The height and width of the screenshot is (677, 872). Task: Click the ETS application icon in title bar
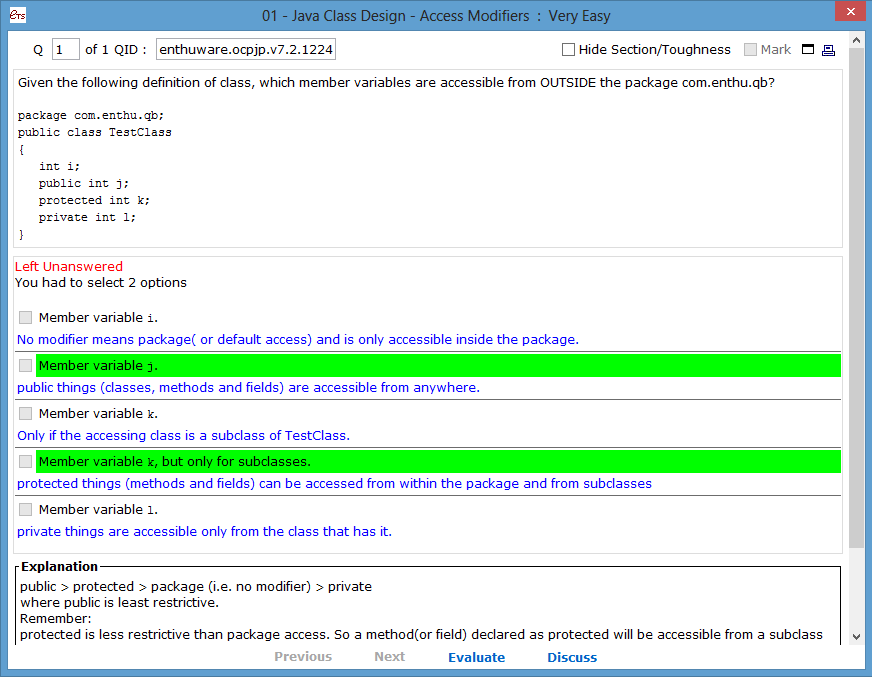tap(14, 16)
